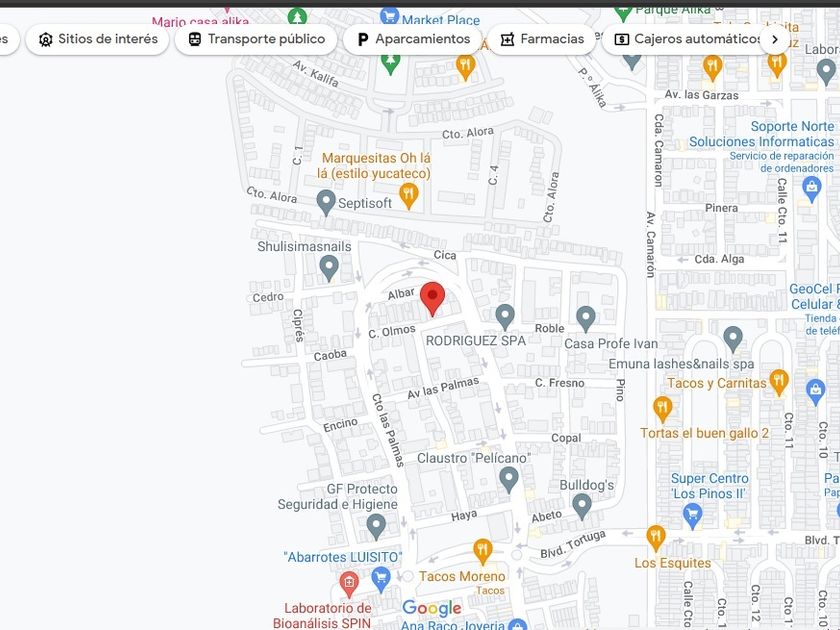Select the Laboratorio de Bioanálisis SPIN pin
This screenshot has height=630, width=840.
pos(349,584)
